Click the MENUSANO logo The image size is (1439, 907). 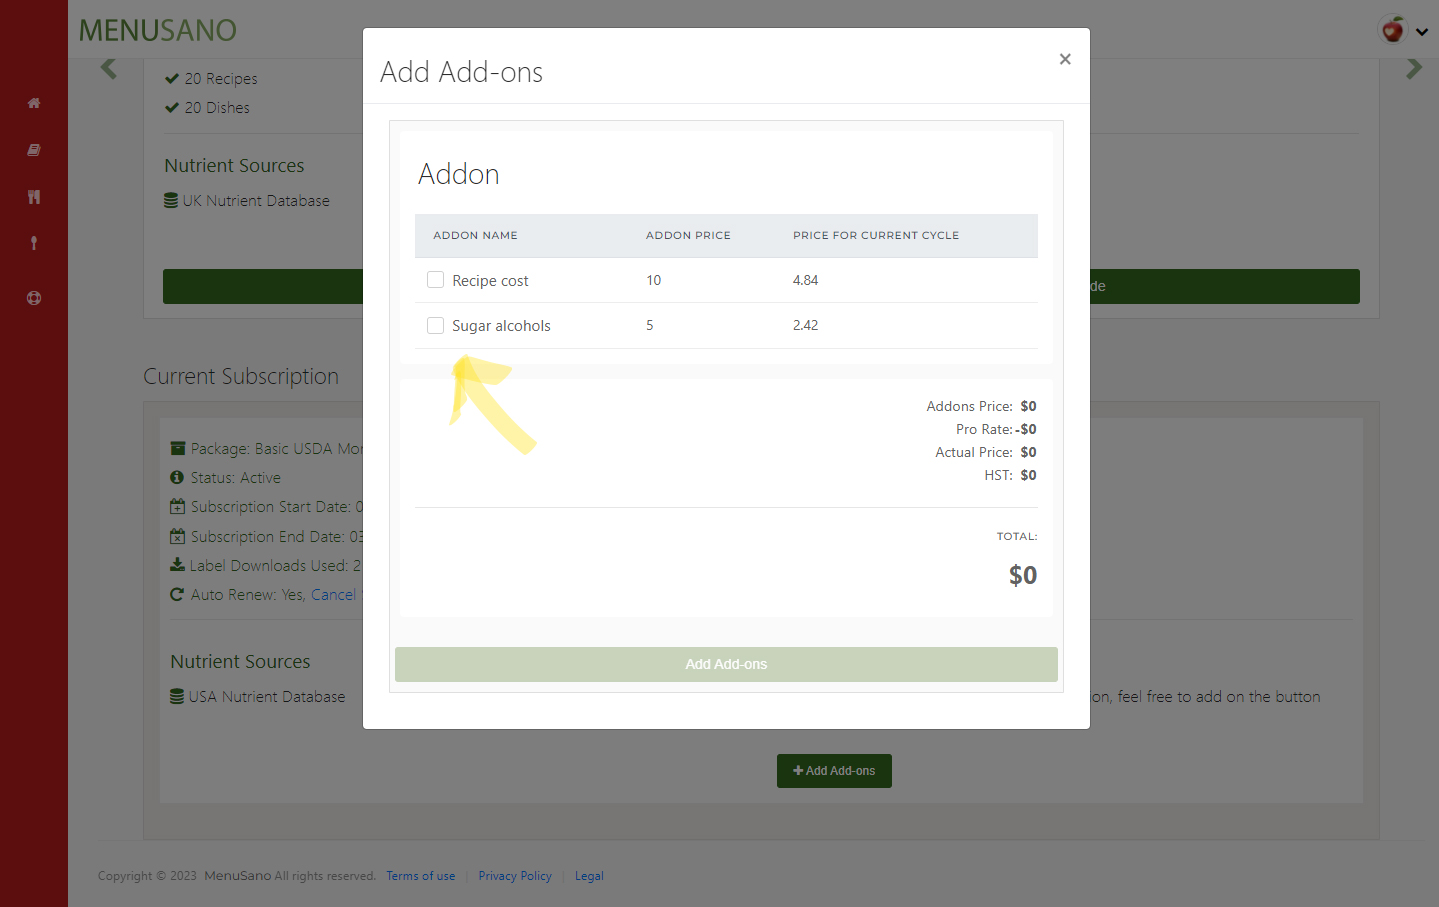(x=158, y=31)
